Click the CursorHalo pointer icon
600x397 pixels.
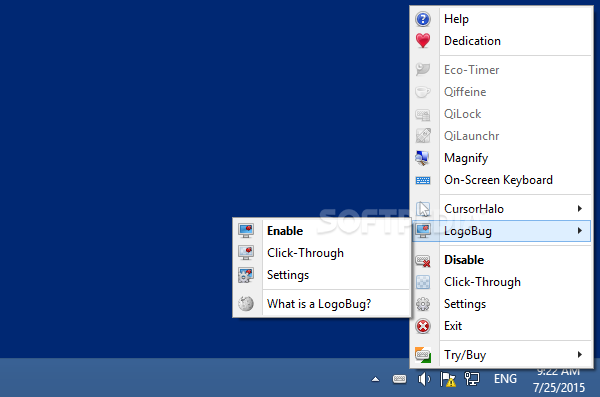click(x=423, y=209)
